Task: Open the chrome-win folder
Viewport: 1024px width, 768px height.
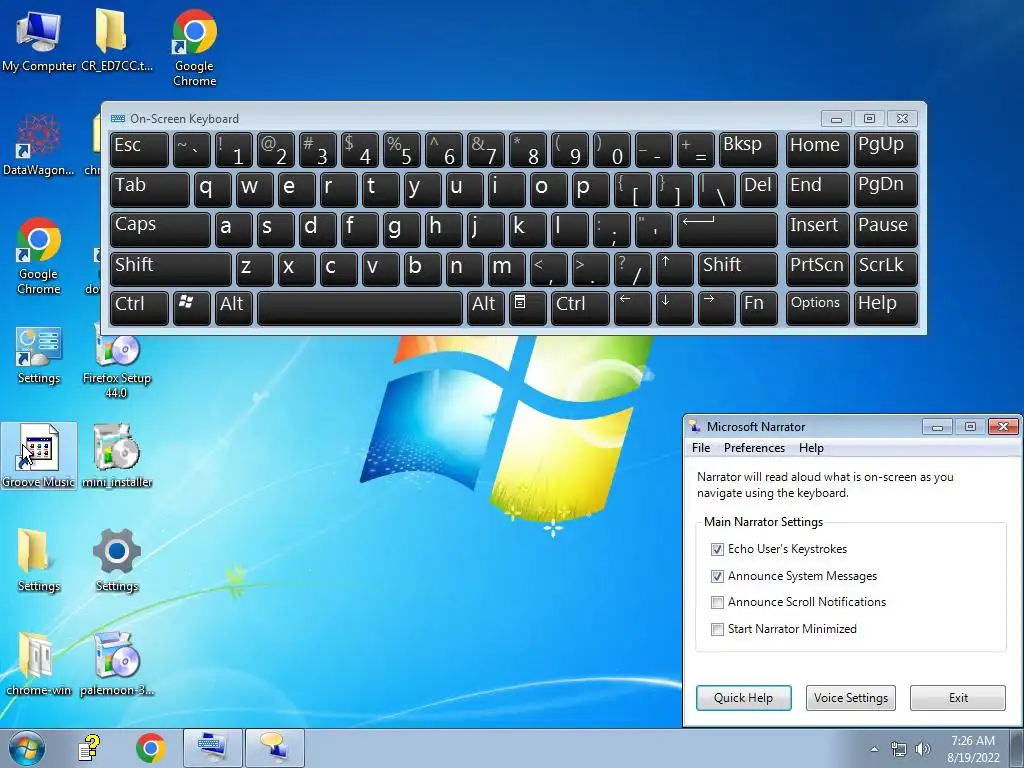Action: tap(39, 664)
